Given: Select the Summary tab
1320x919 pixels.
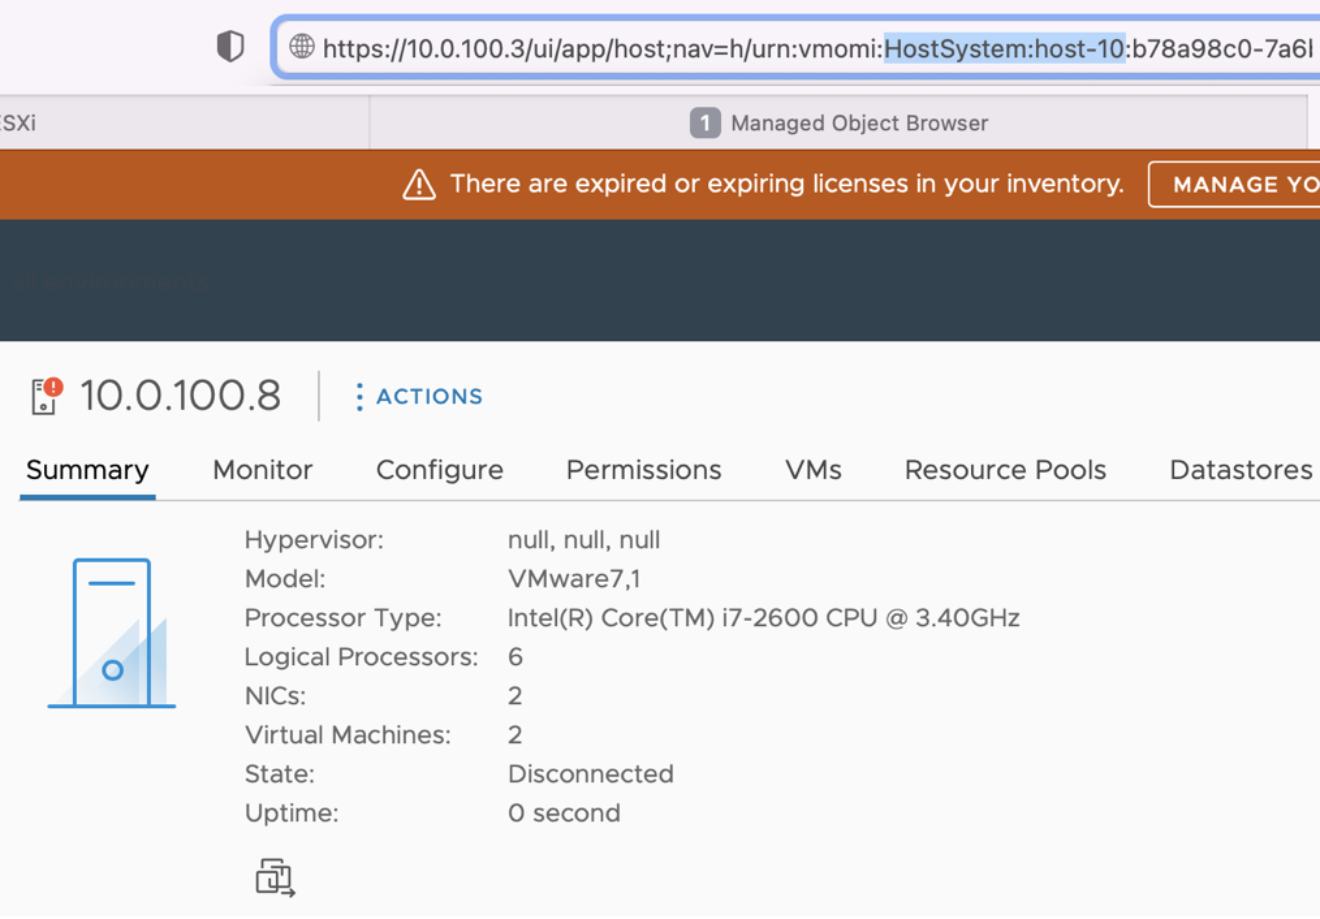Looking at the screenshot, I should point(87,470).
